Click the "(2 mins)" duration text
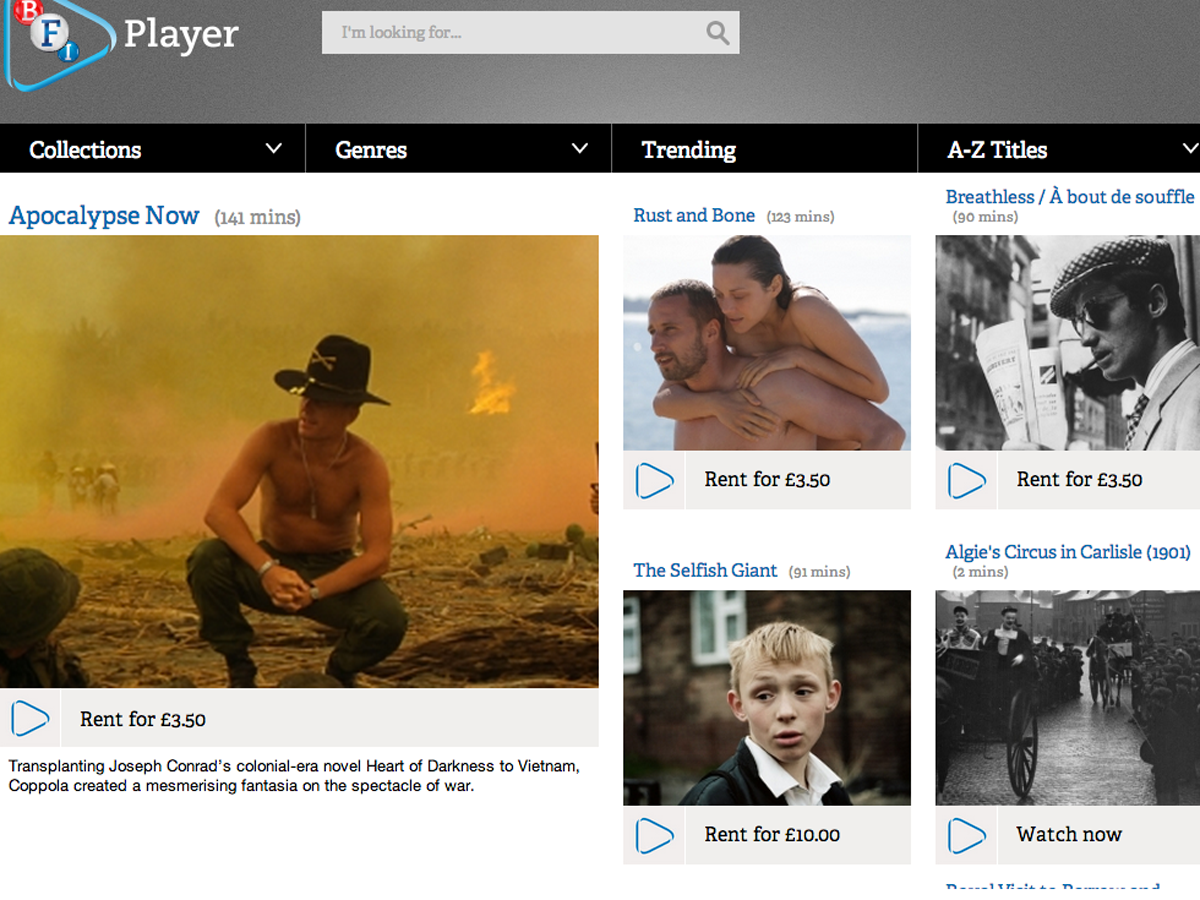 pos(980,572)
